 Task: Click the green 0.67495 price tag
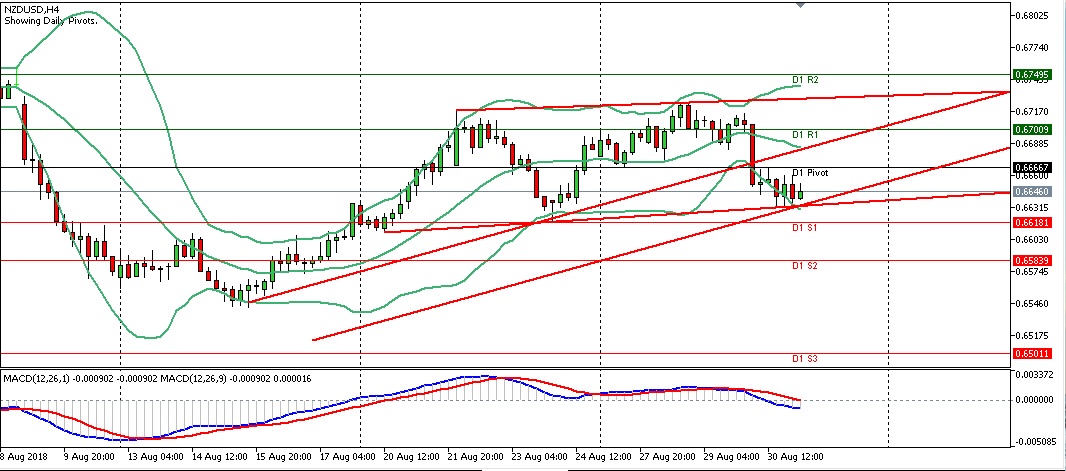[x=1031, y=74]
